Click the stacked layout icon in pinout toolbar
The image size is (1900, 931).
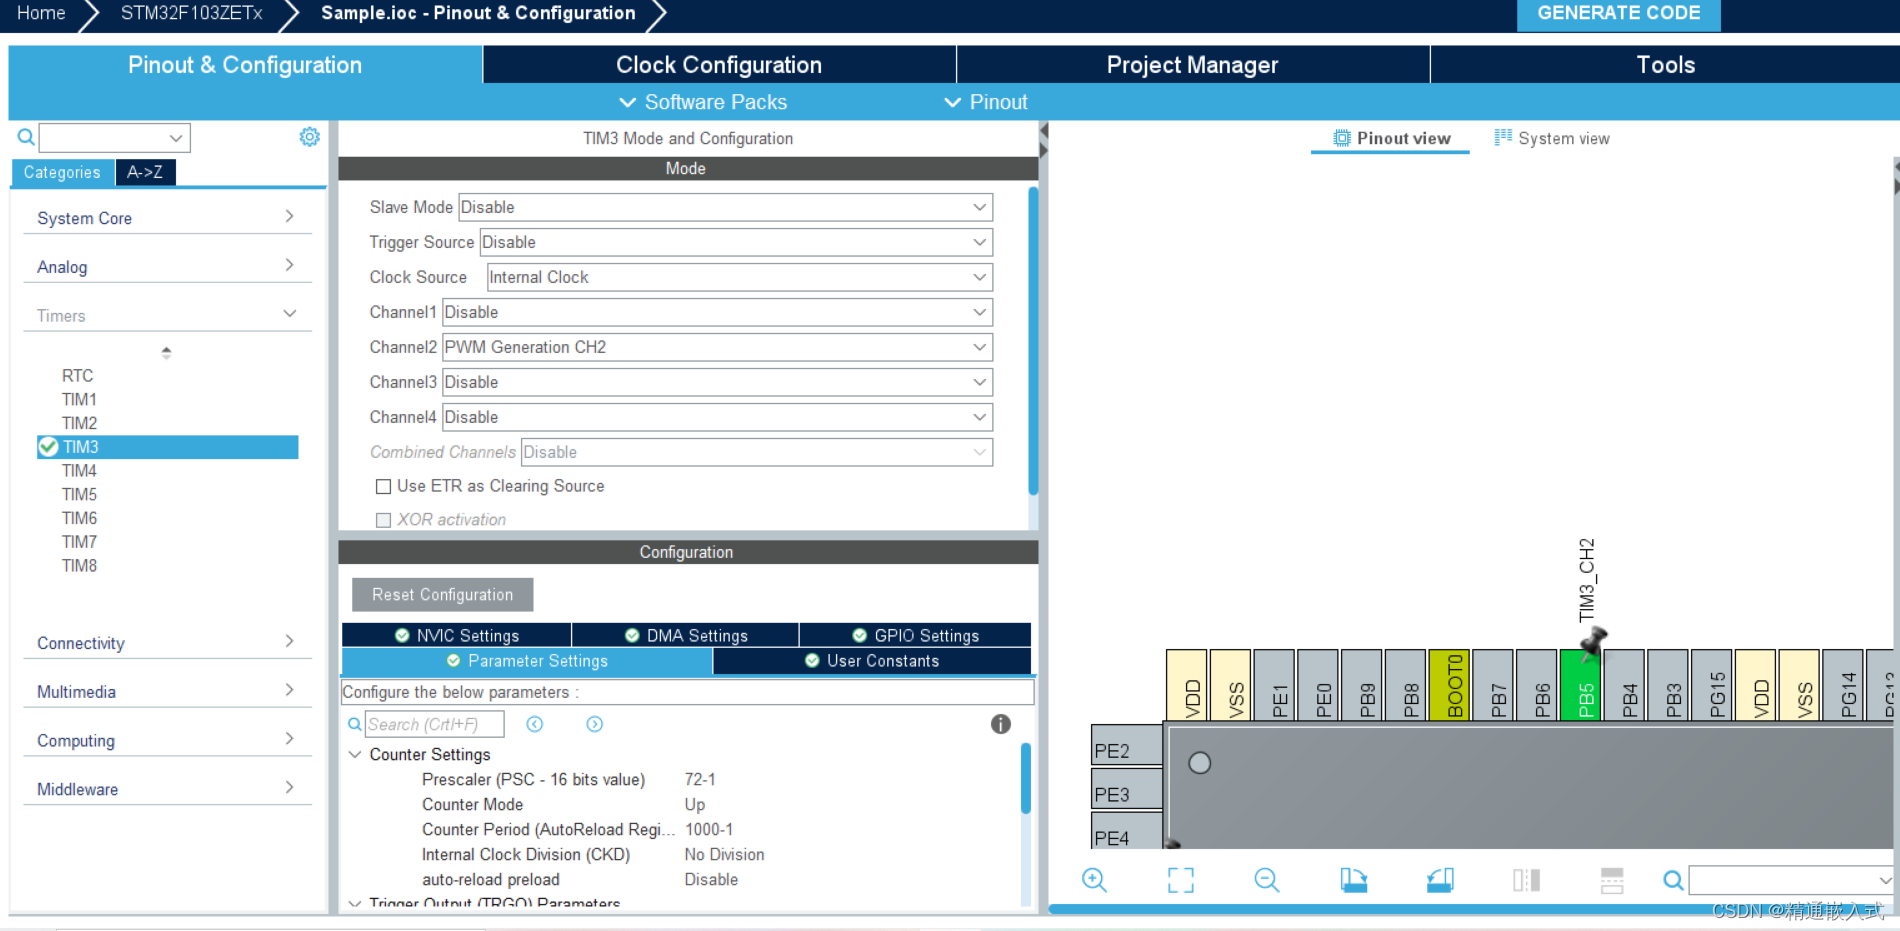pos(1612,880)
